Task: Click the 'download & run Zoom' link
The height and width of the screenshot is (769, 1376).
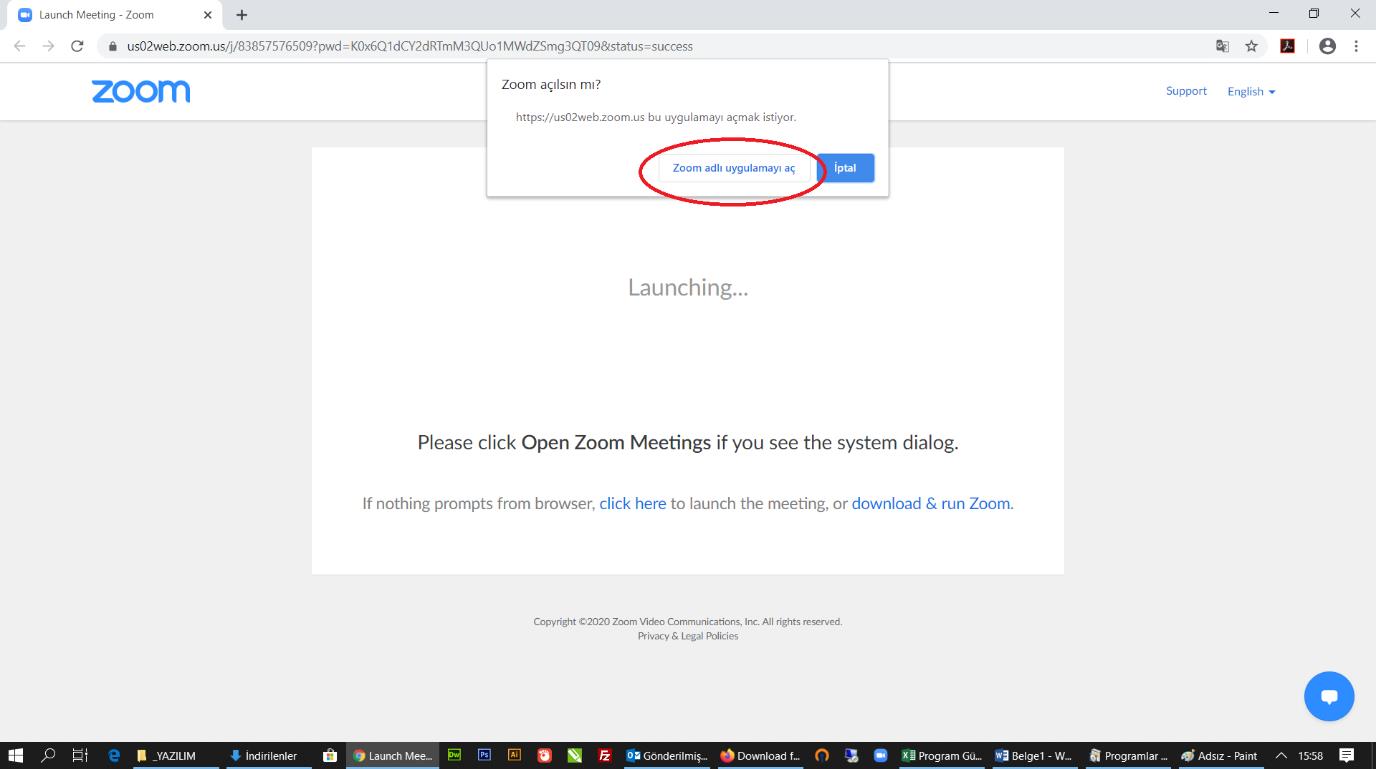Action: click(x=931, y=503)
